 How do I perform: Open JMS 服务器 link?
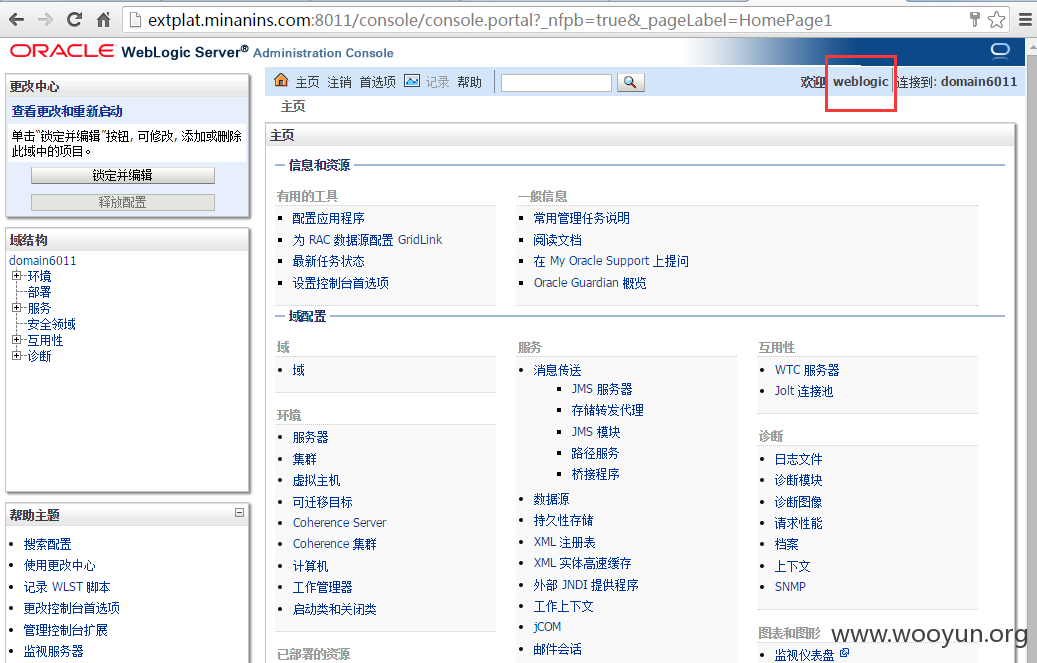tap(602, 389)
